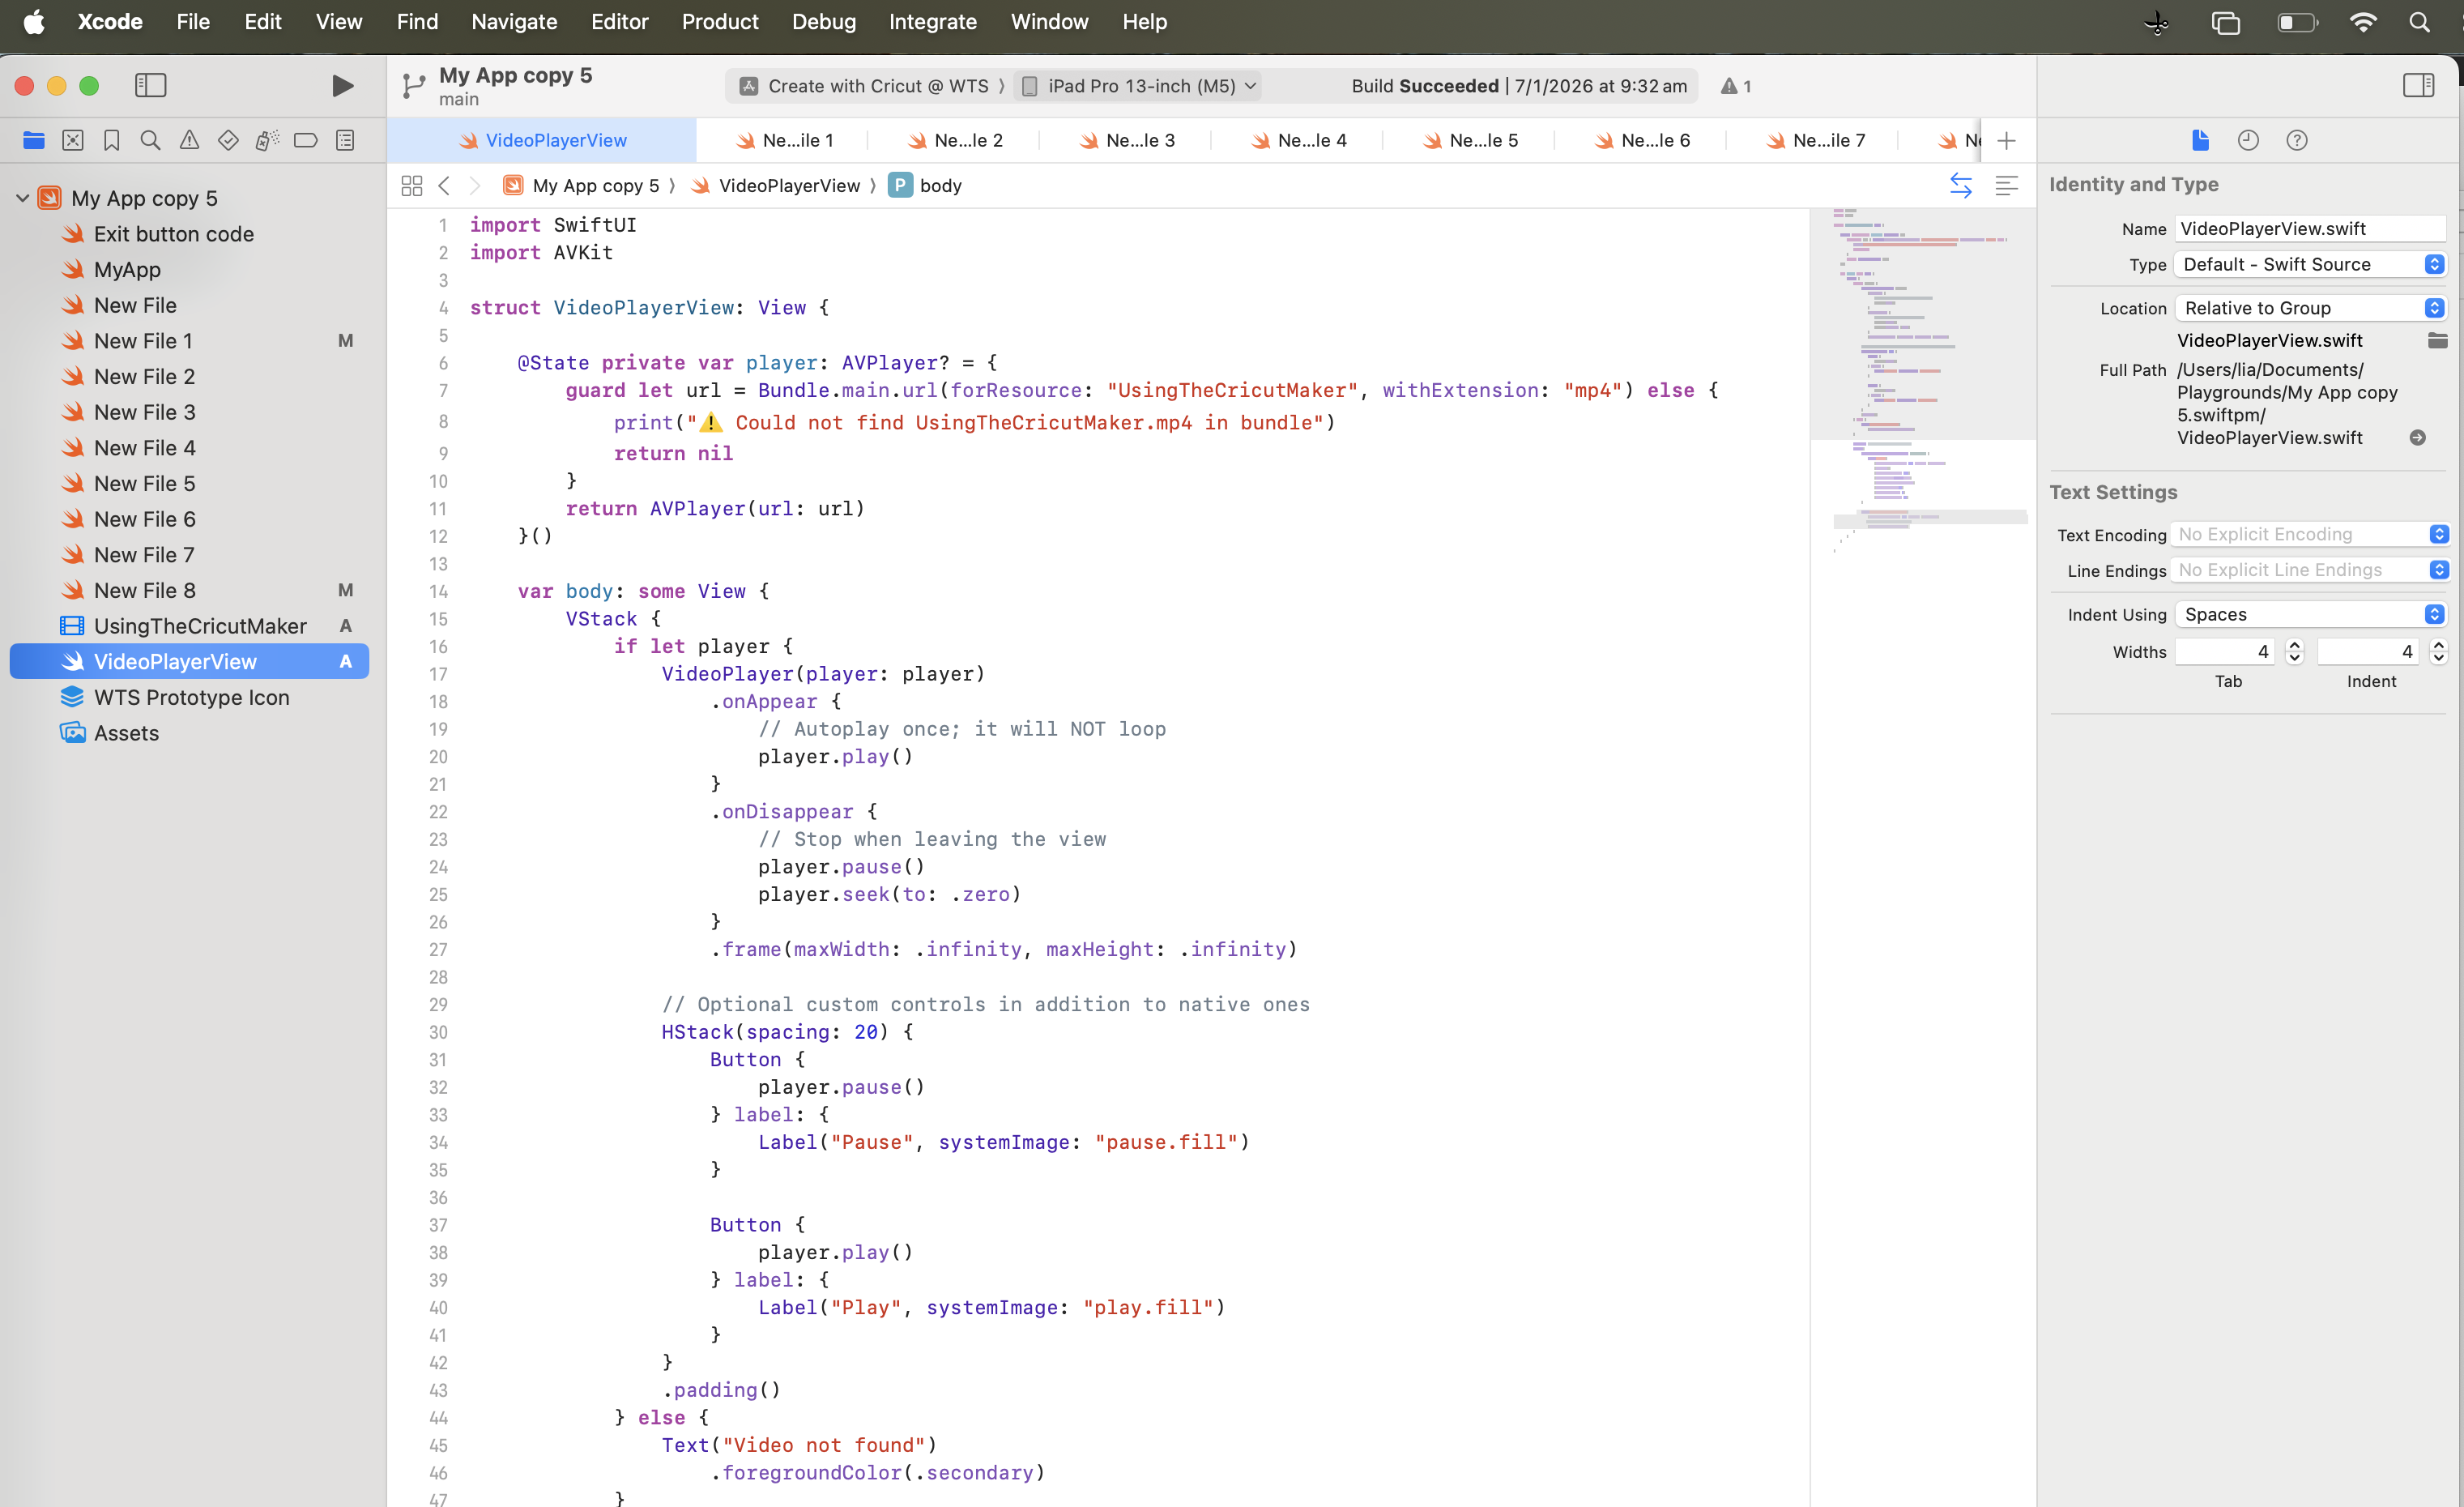The height and width of the screenshot is (1507, 2464).
Task: Show the Issue navigator warning icon
Action: (189, 141)
